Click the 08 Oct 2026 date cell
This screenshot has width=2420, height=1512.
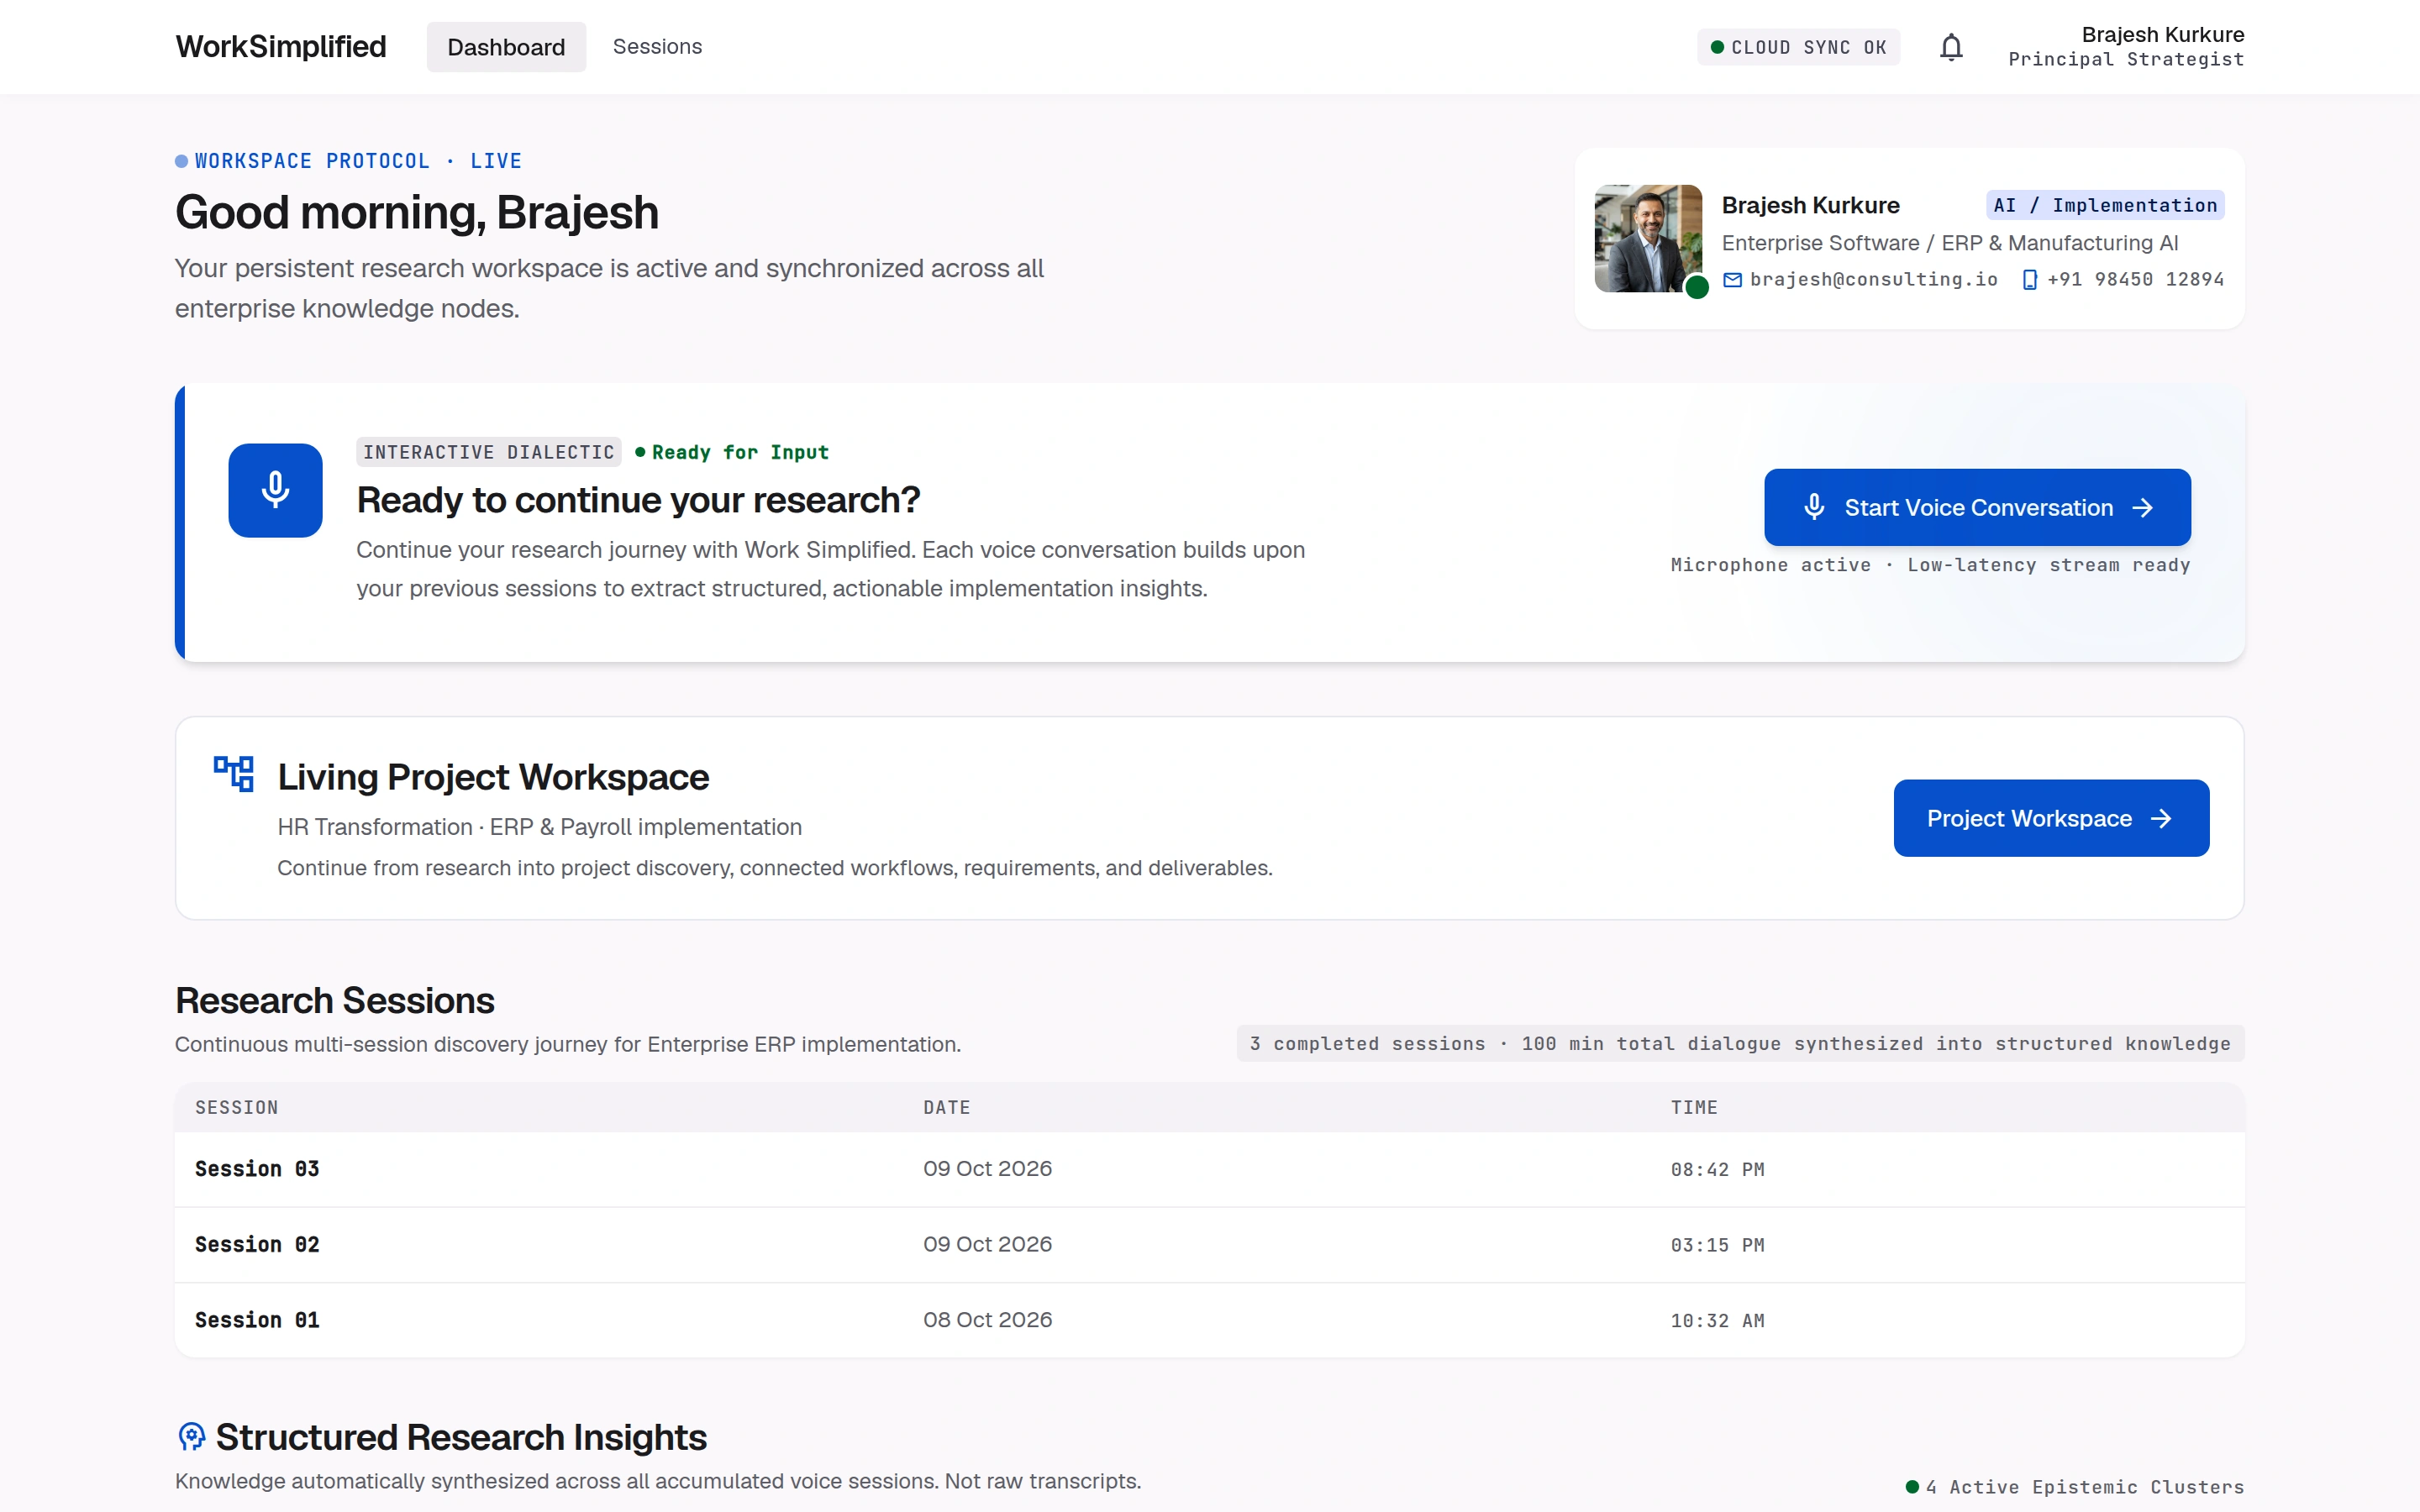(987, 1320)
